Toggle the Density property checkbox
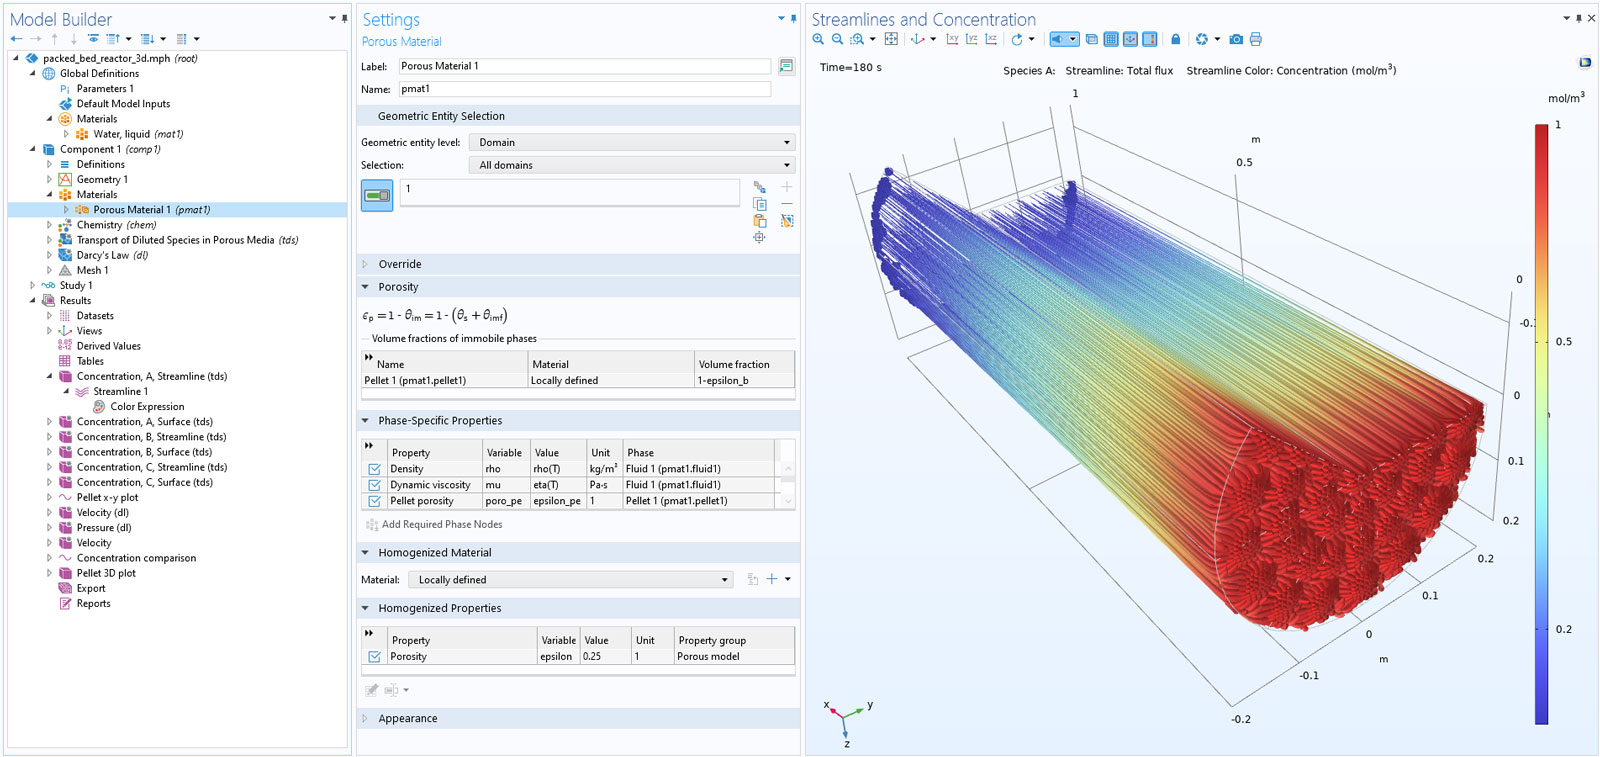This screenshot has width=1600, height=757. click(374, 469)
